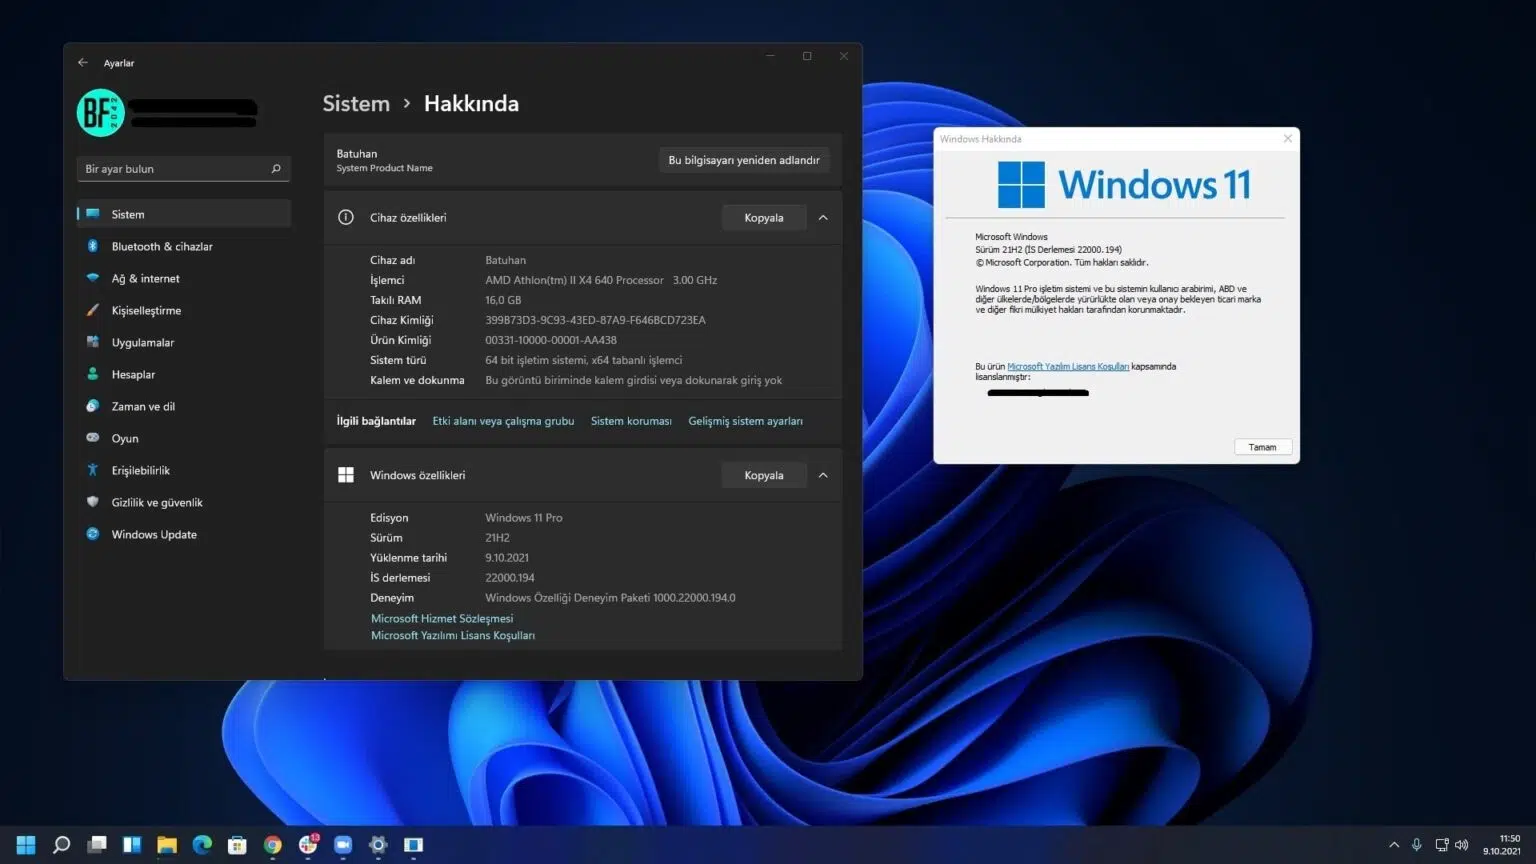Click the info icon beside Cihaz özellikleri
Viewport: 1536px width, 864px height.
346,217
